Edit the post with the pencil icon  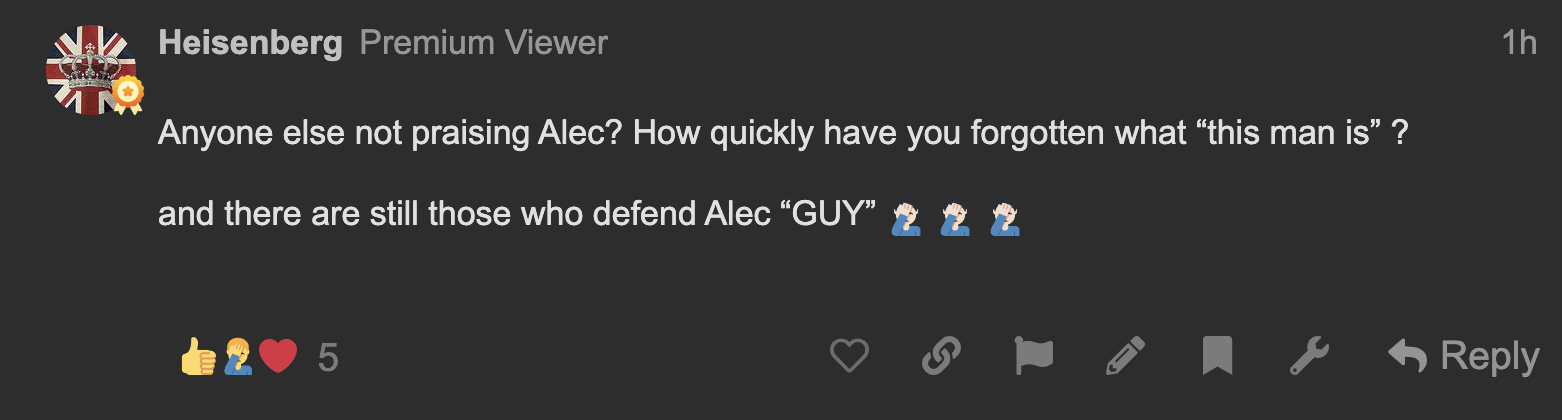[x=1125, y=356]
